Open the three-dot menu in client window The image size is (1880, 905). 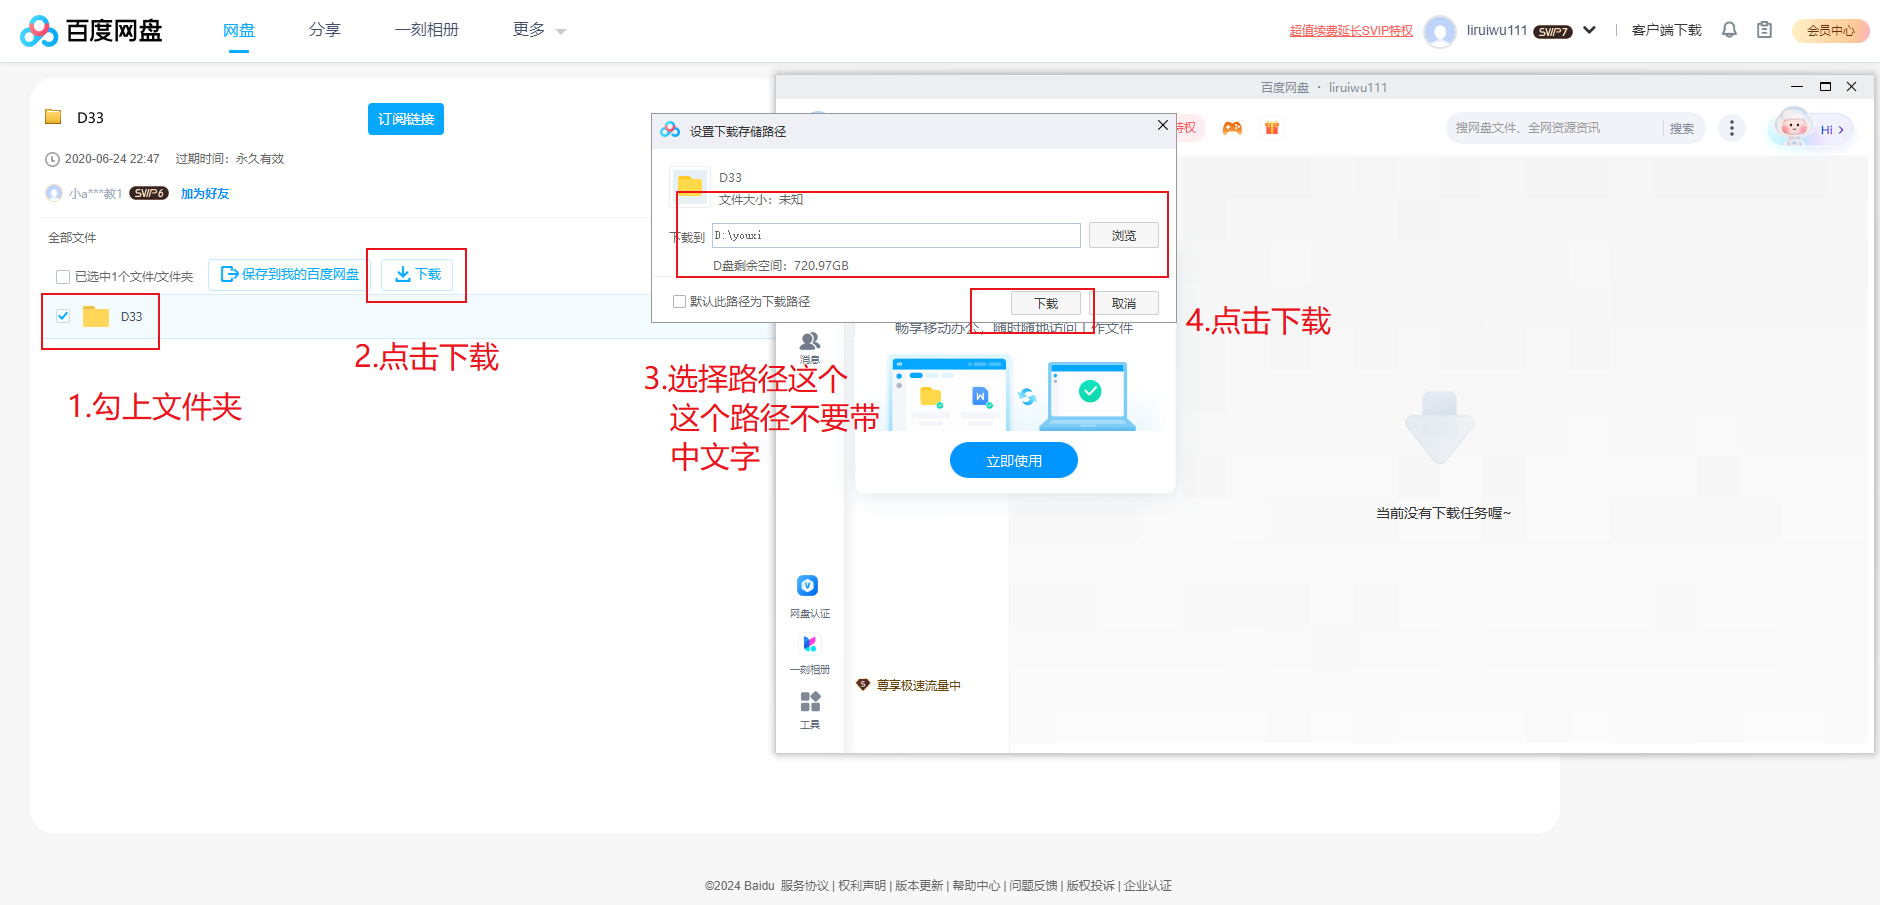(x=1732, y=128)
